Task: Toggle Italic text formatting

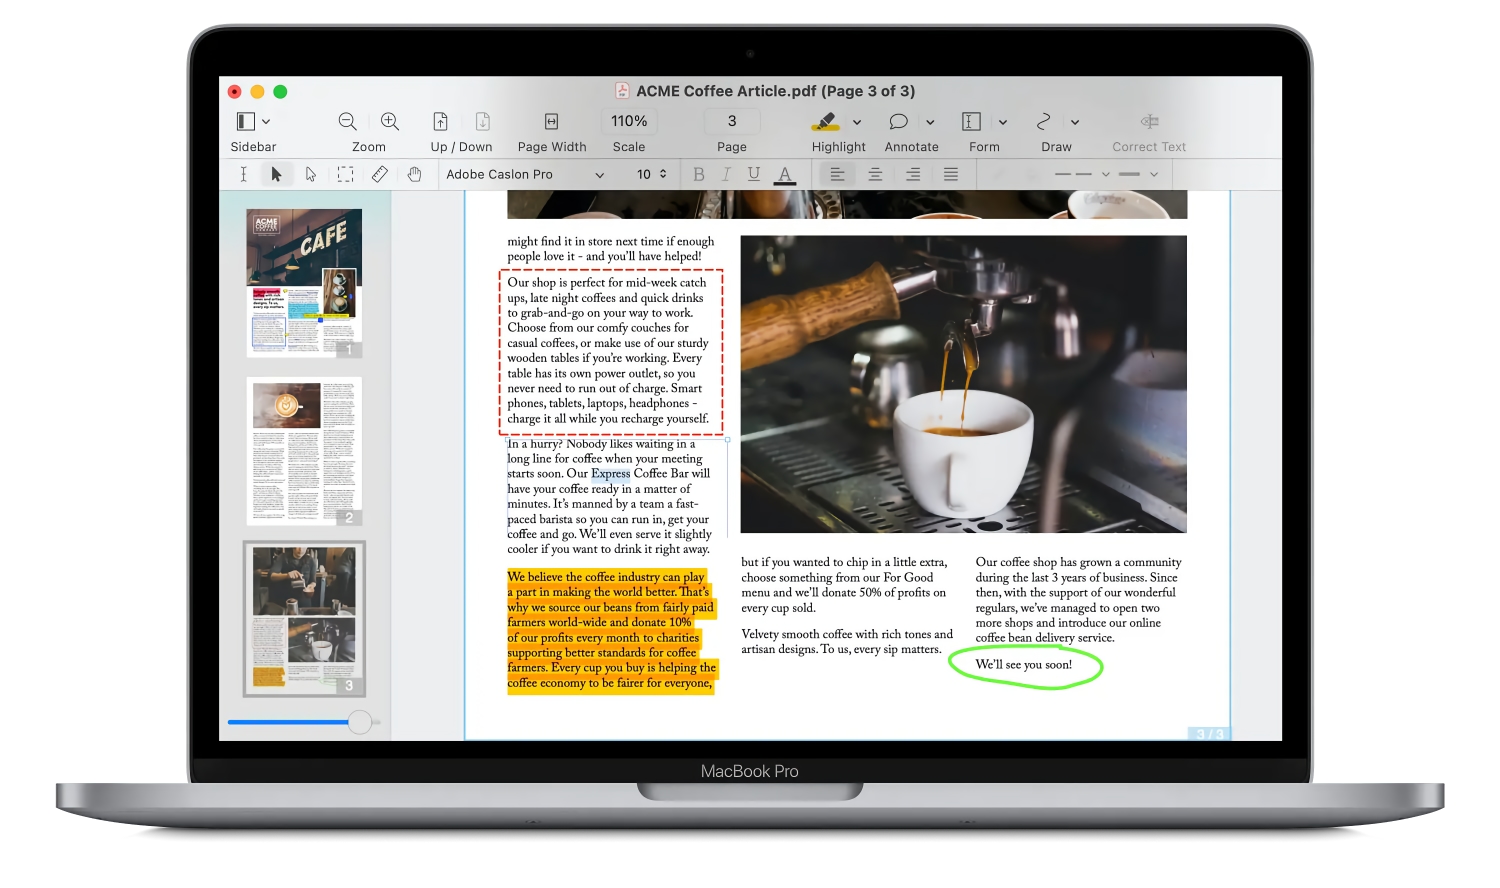Action: (726, 174)
